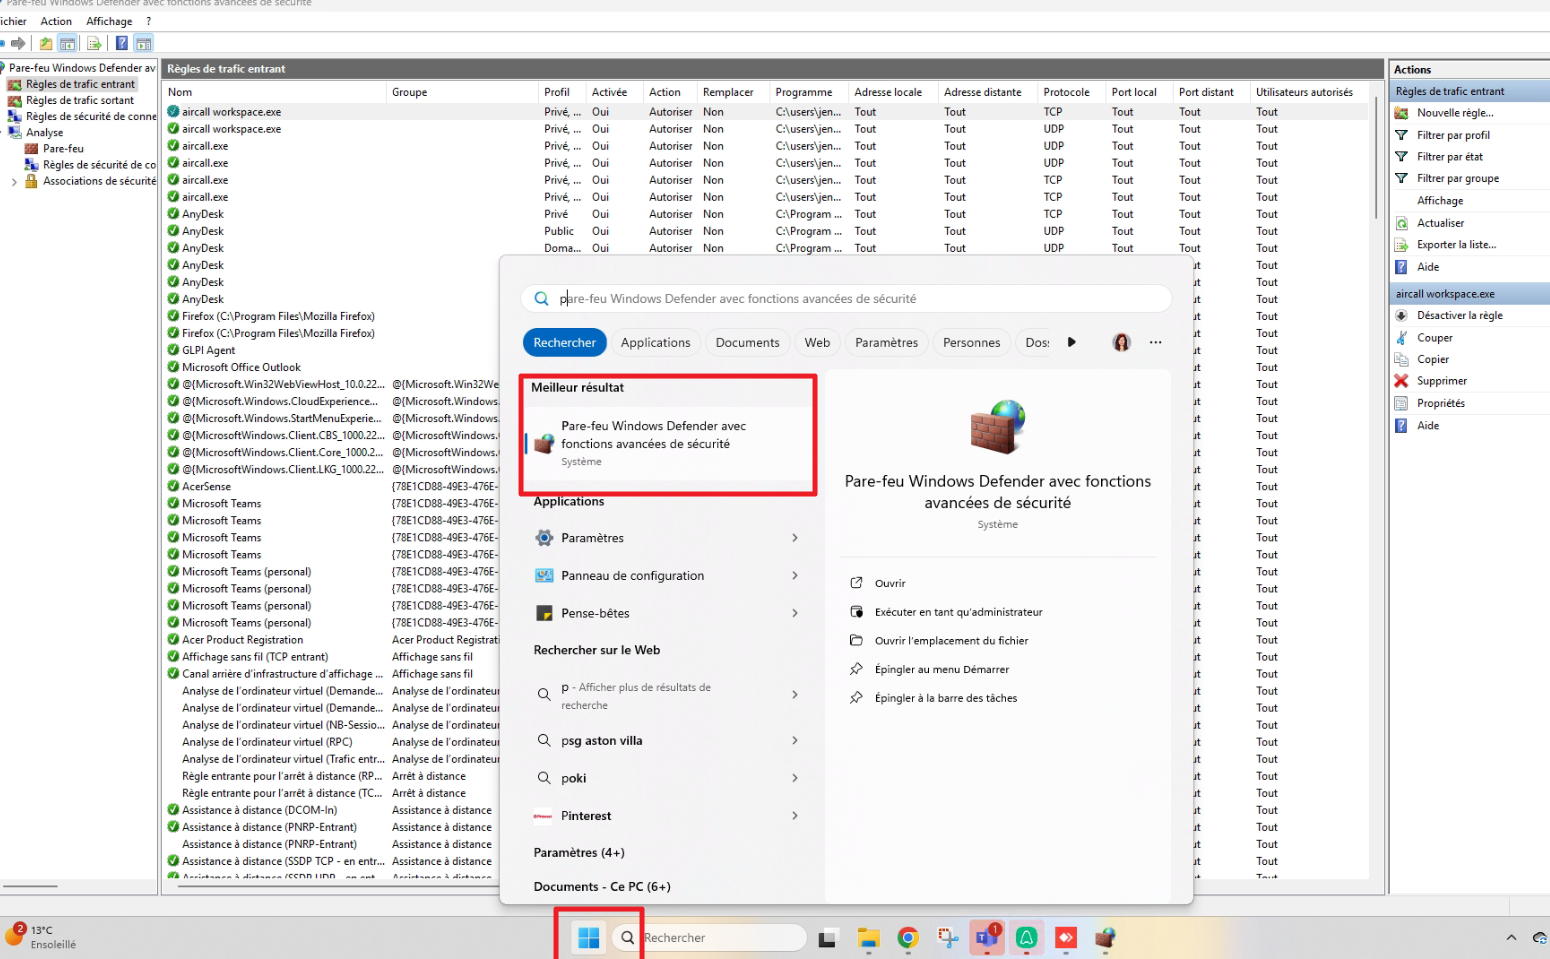Expand the poki web suggestion chevron

[795, 778]
